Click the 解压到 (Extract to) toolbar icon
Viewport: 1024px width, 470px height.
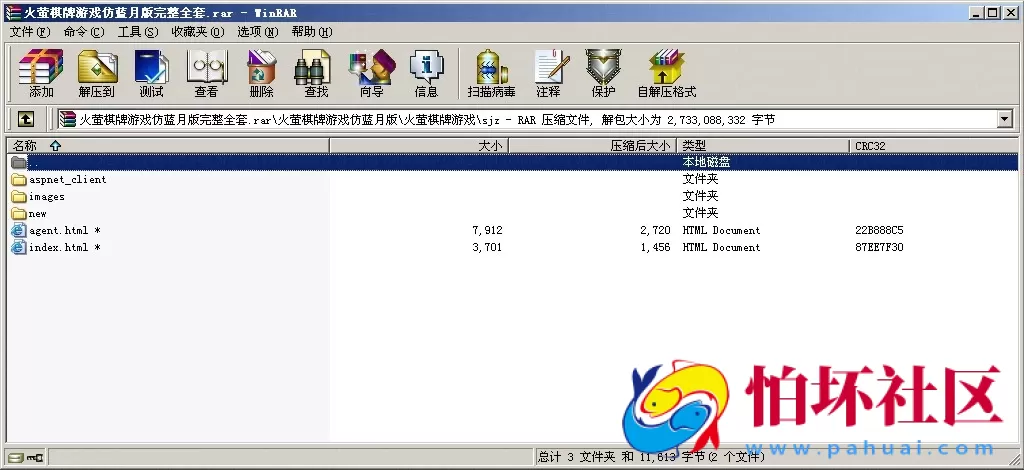tap(97, 72)
